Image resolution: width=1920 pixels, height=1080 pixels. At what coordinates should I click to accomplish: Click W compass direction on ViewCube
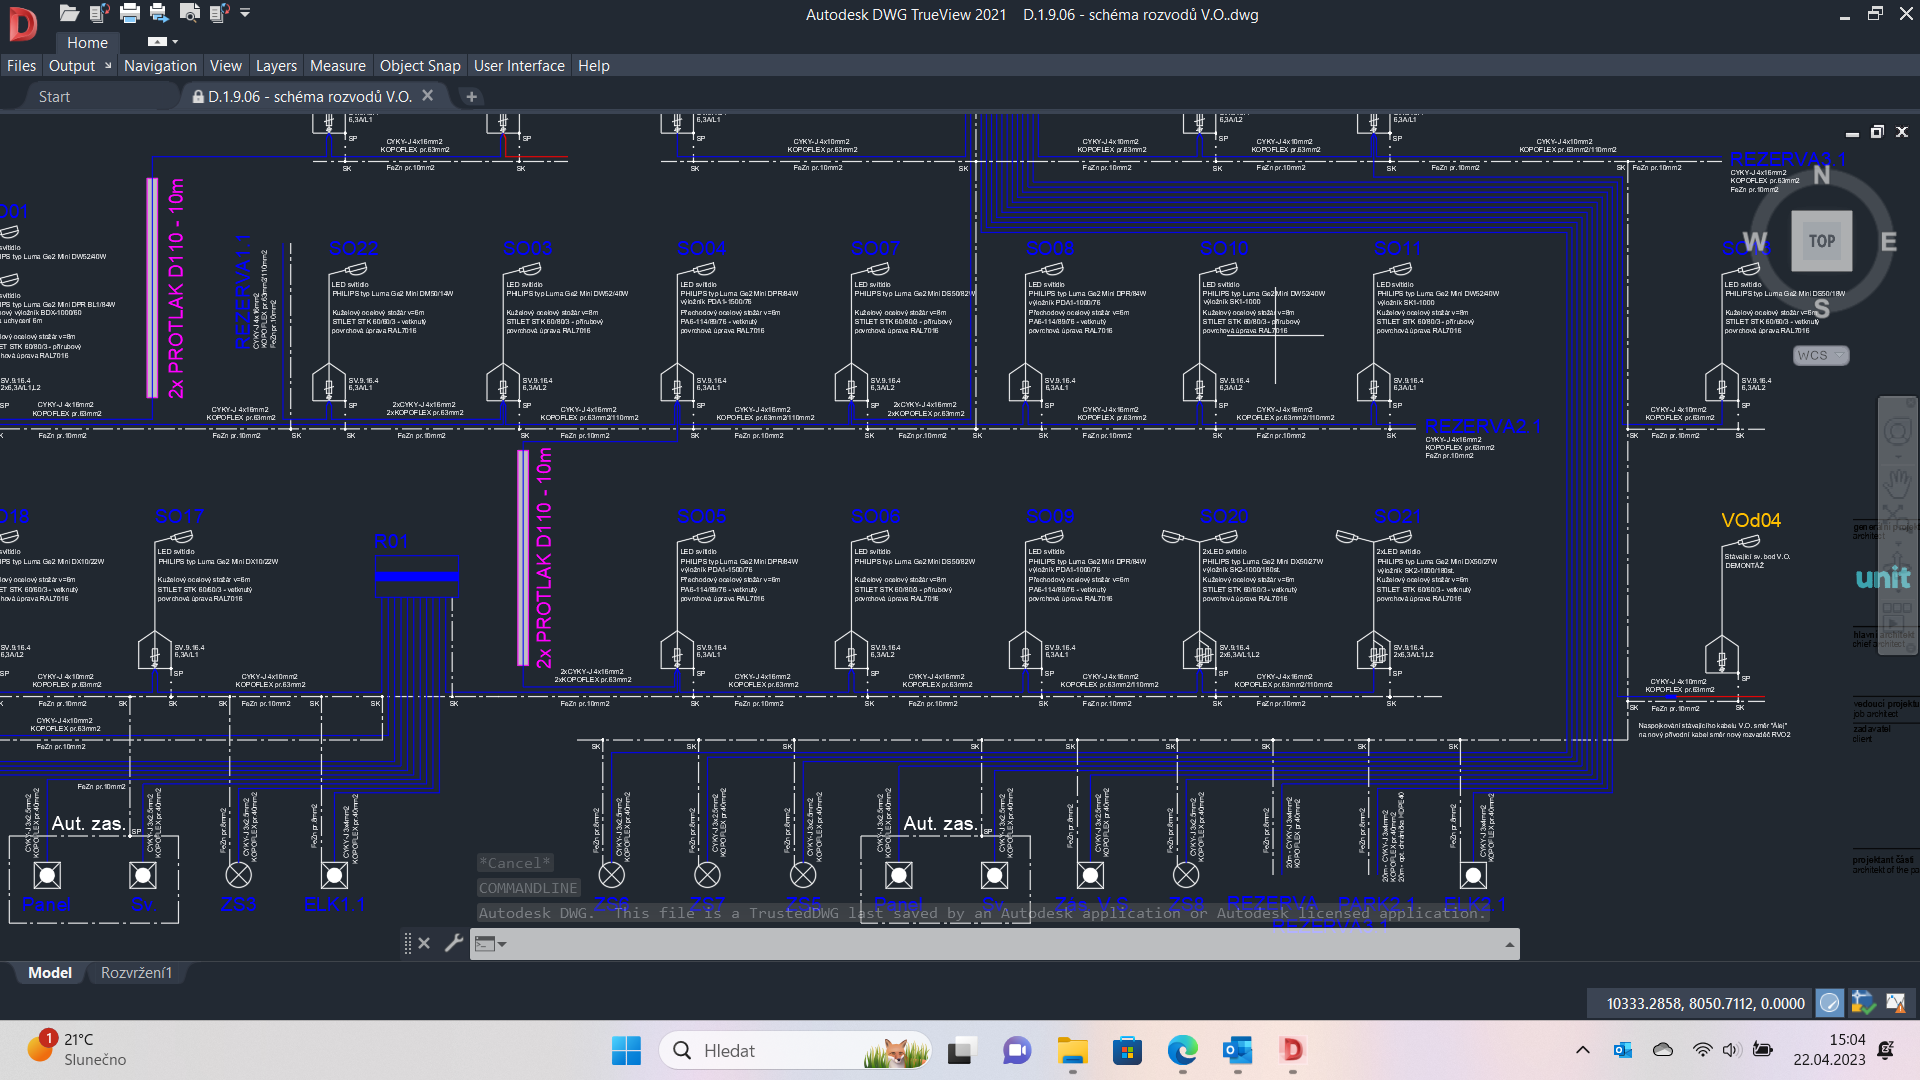click(1755, 242)
